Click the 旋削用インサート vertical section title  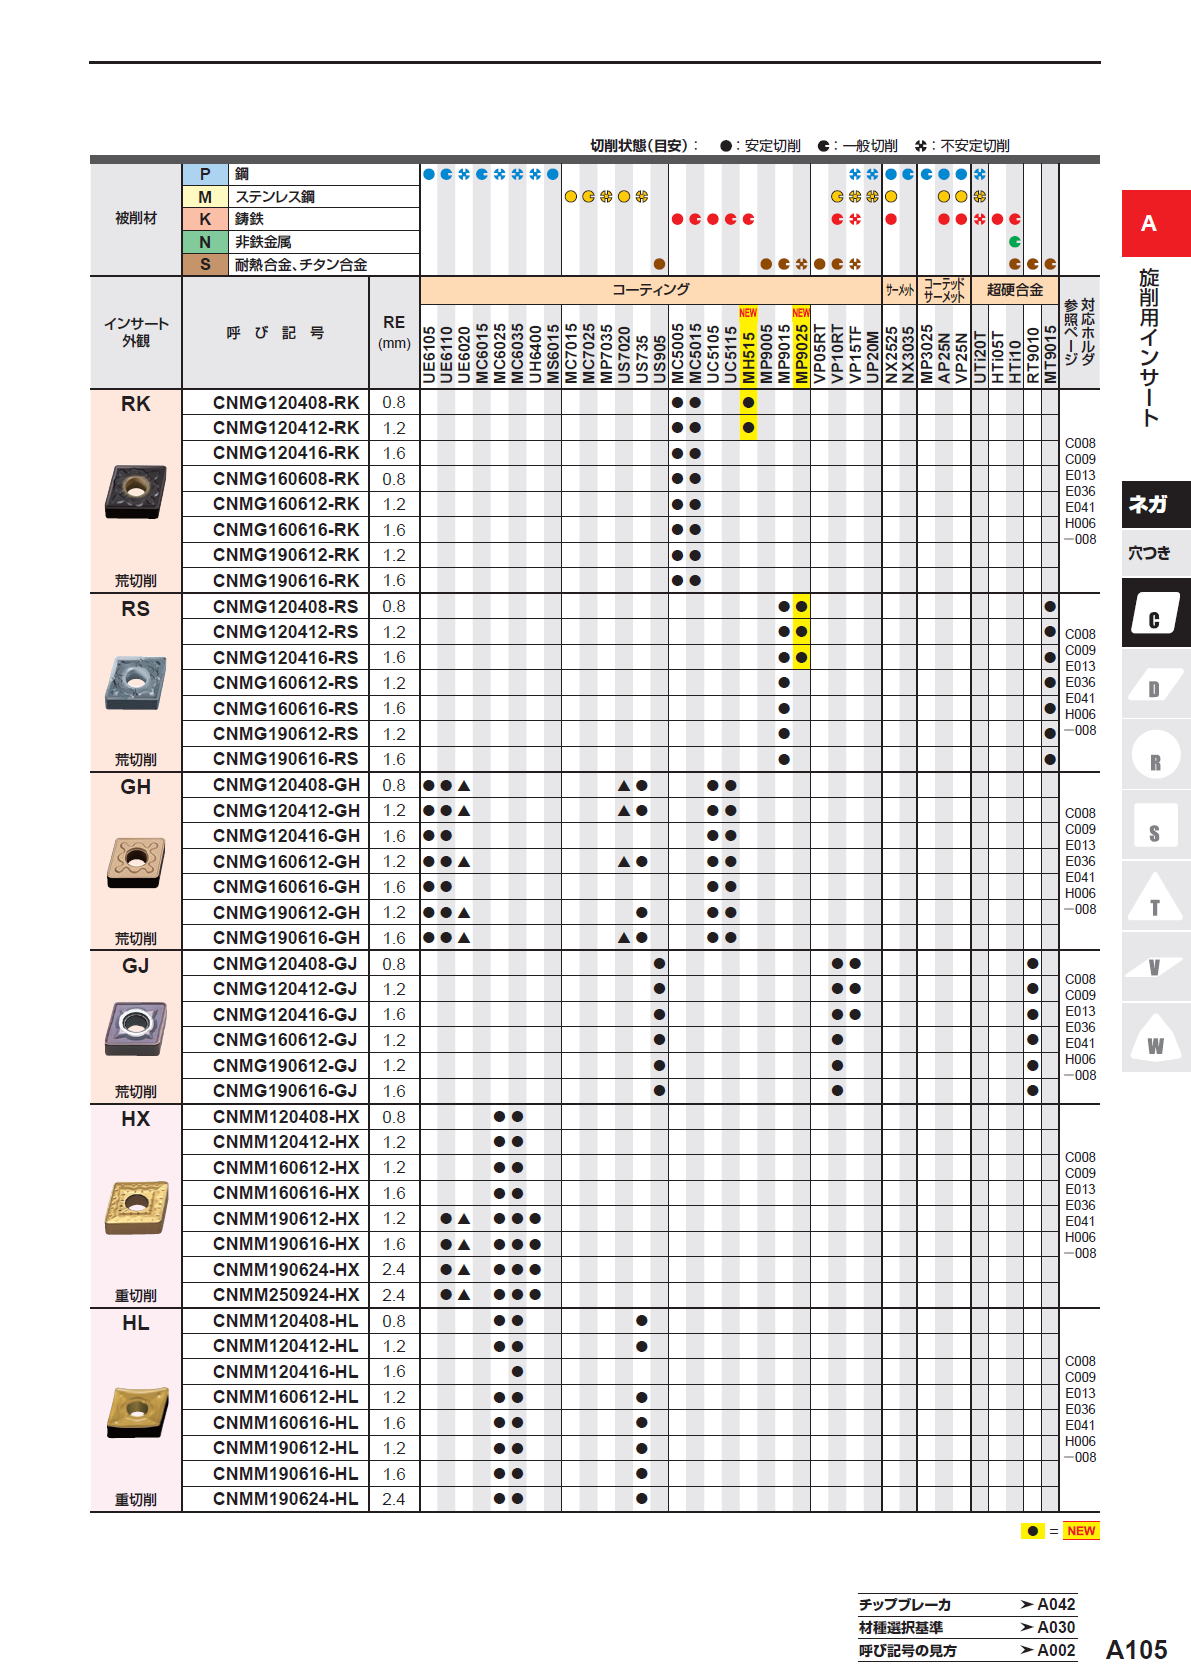(x=1150, y=347)
